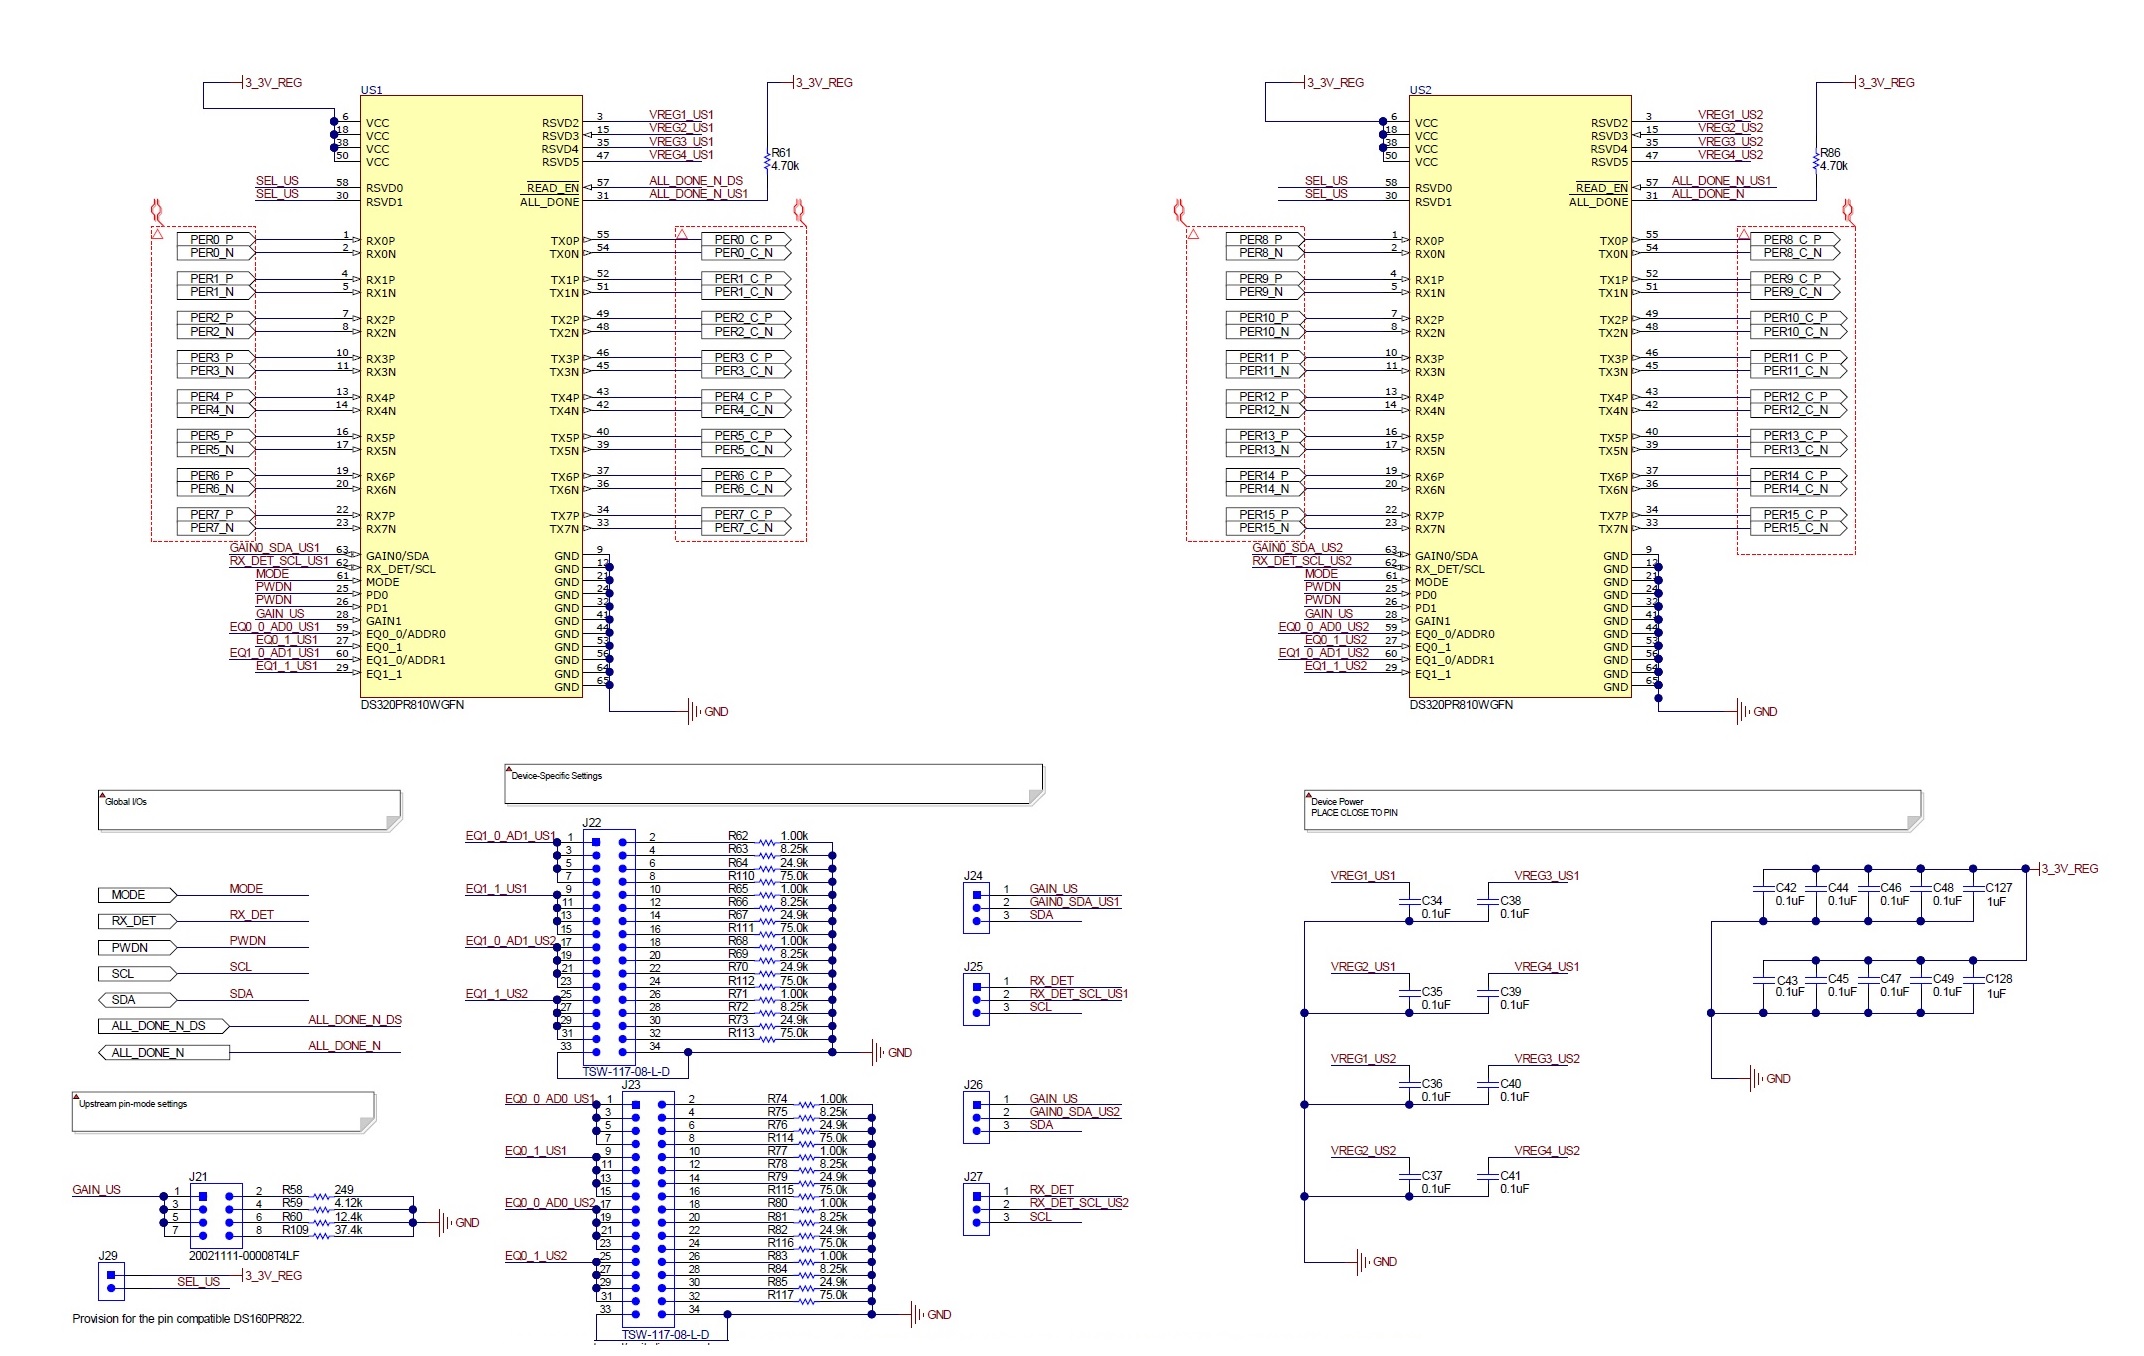Select the J24 three-pin header
The image size is (2144, 1356).
pos(976,908)
